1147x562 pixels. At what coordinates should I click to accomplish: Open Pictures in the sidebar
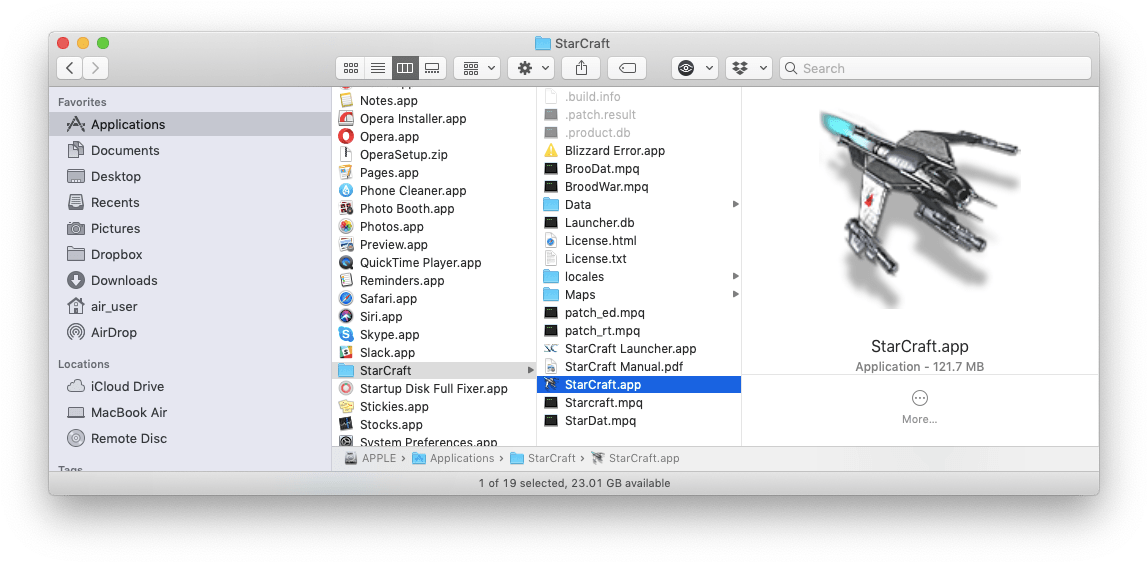click(190, 228)
